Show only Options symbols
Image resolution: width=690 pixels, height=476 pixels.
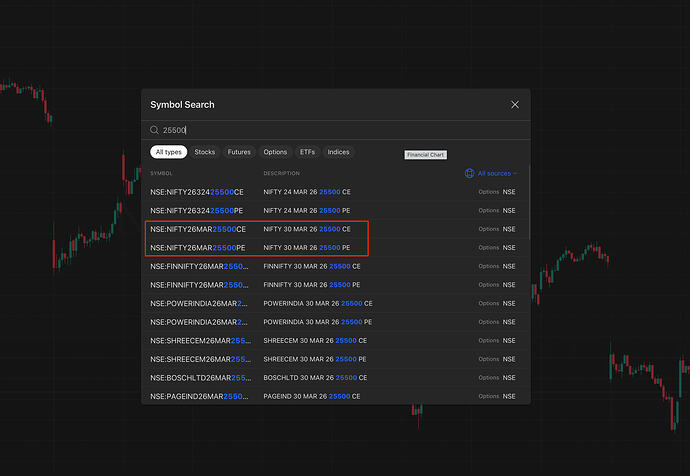[275, 152]
